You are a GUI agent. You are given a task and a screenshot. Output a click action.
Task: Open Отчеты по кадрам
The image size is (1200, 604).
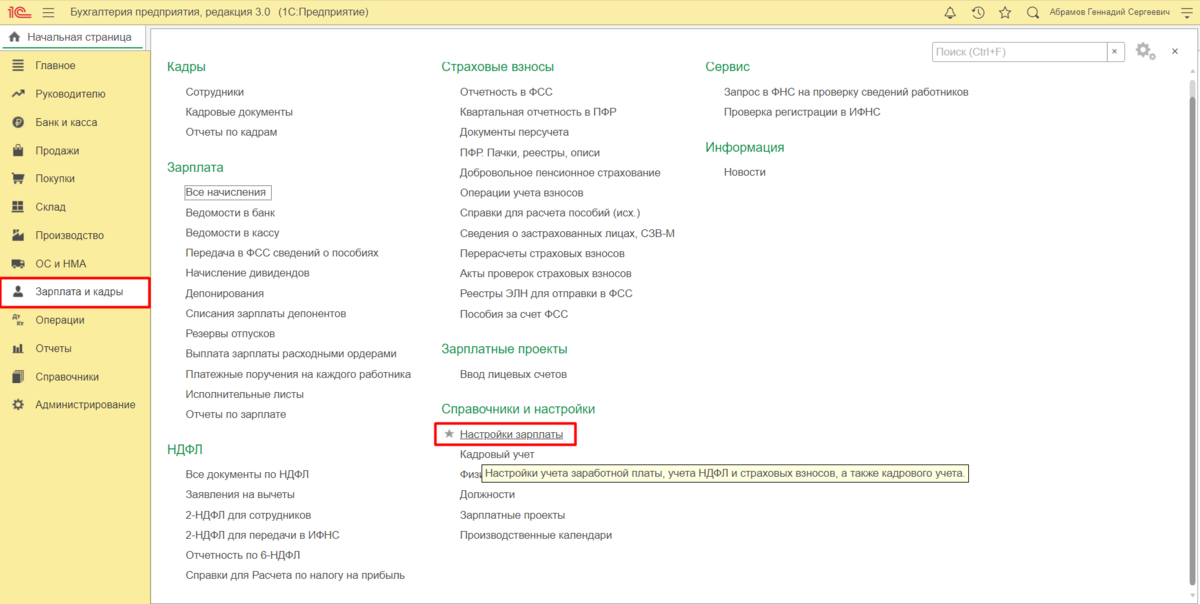click(x=231, y=132)
